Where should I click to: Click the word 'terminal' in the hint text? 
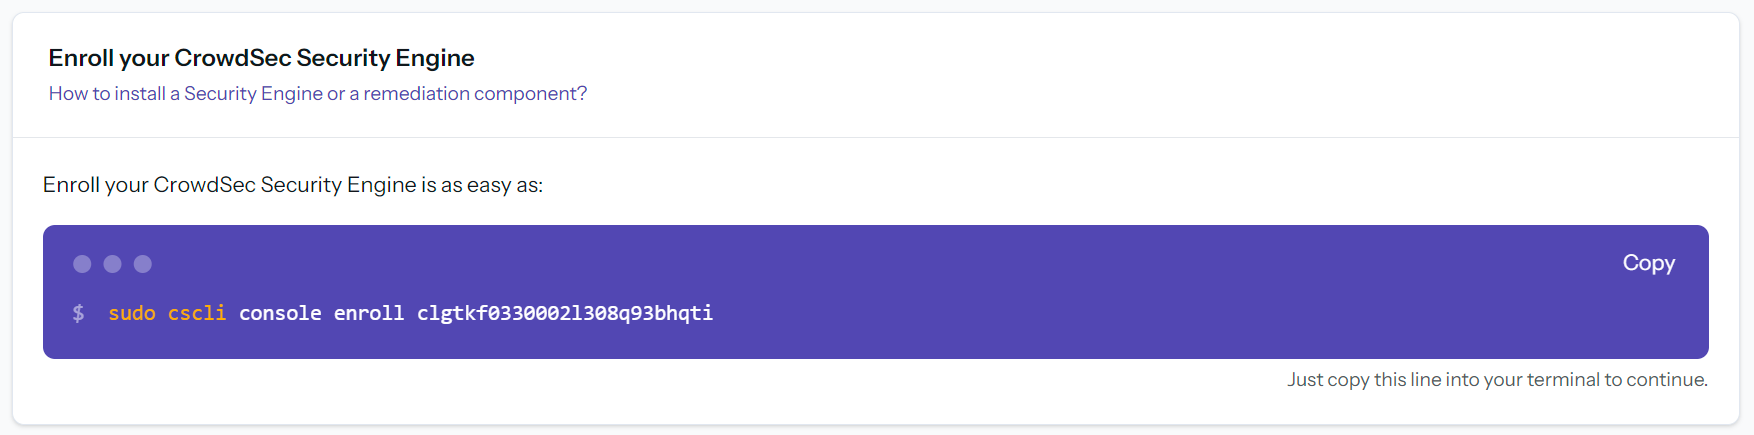(1563, 379)
